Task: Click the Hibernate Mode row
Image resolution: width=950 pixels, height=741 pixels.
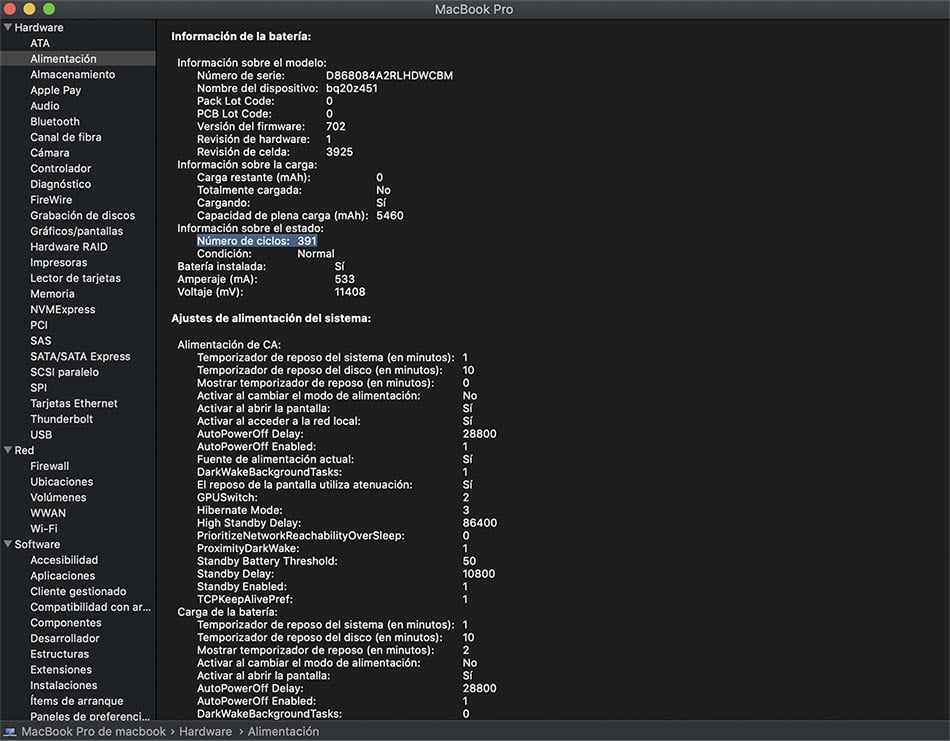Action: coord(333,510)
